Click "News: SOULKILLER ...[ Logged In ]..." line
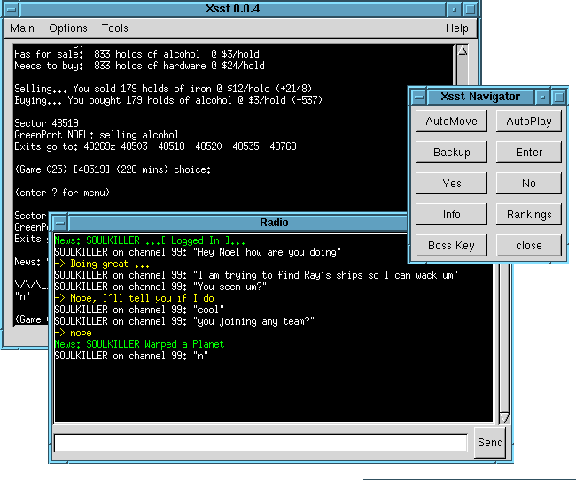This screenshot has width=576, height=480. coord(150,241)
